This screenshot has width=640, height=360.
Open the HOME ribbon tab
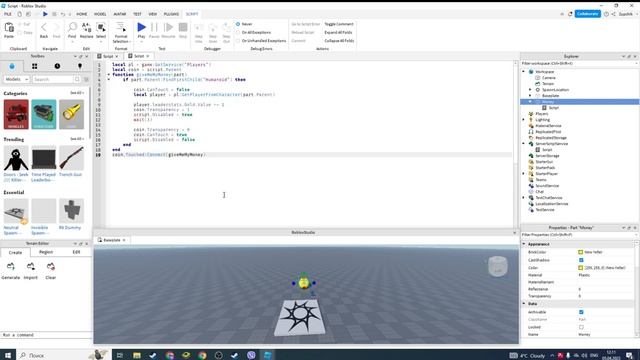[x=82, y=14]
